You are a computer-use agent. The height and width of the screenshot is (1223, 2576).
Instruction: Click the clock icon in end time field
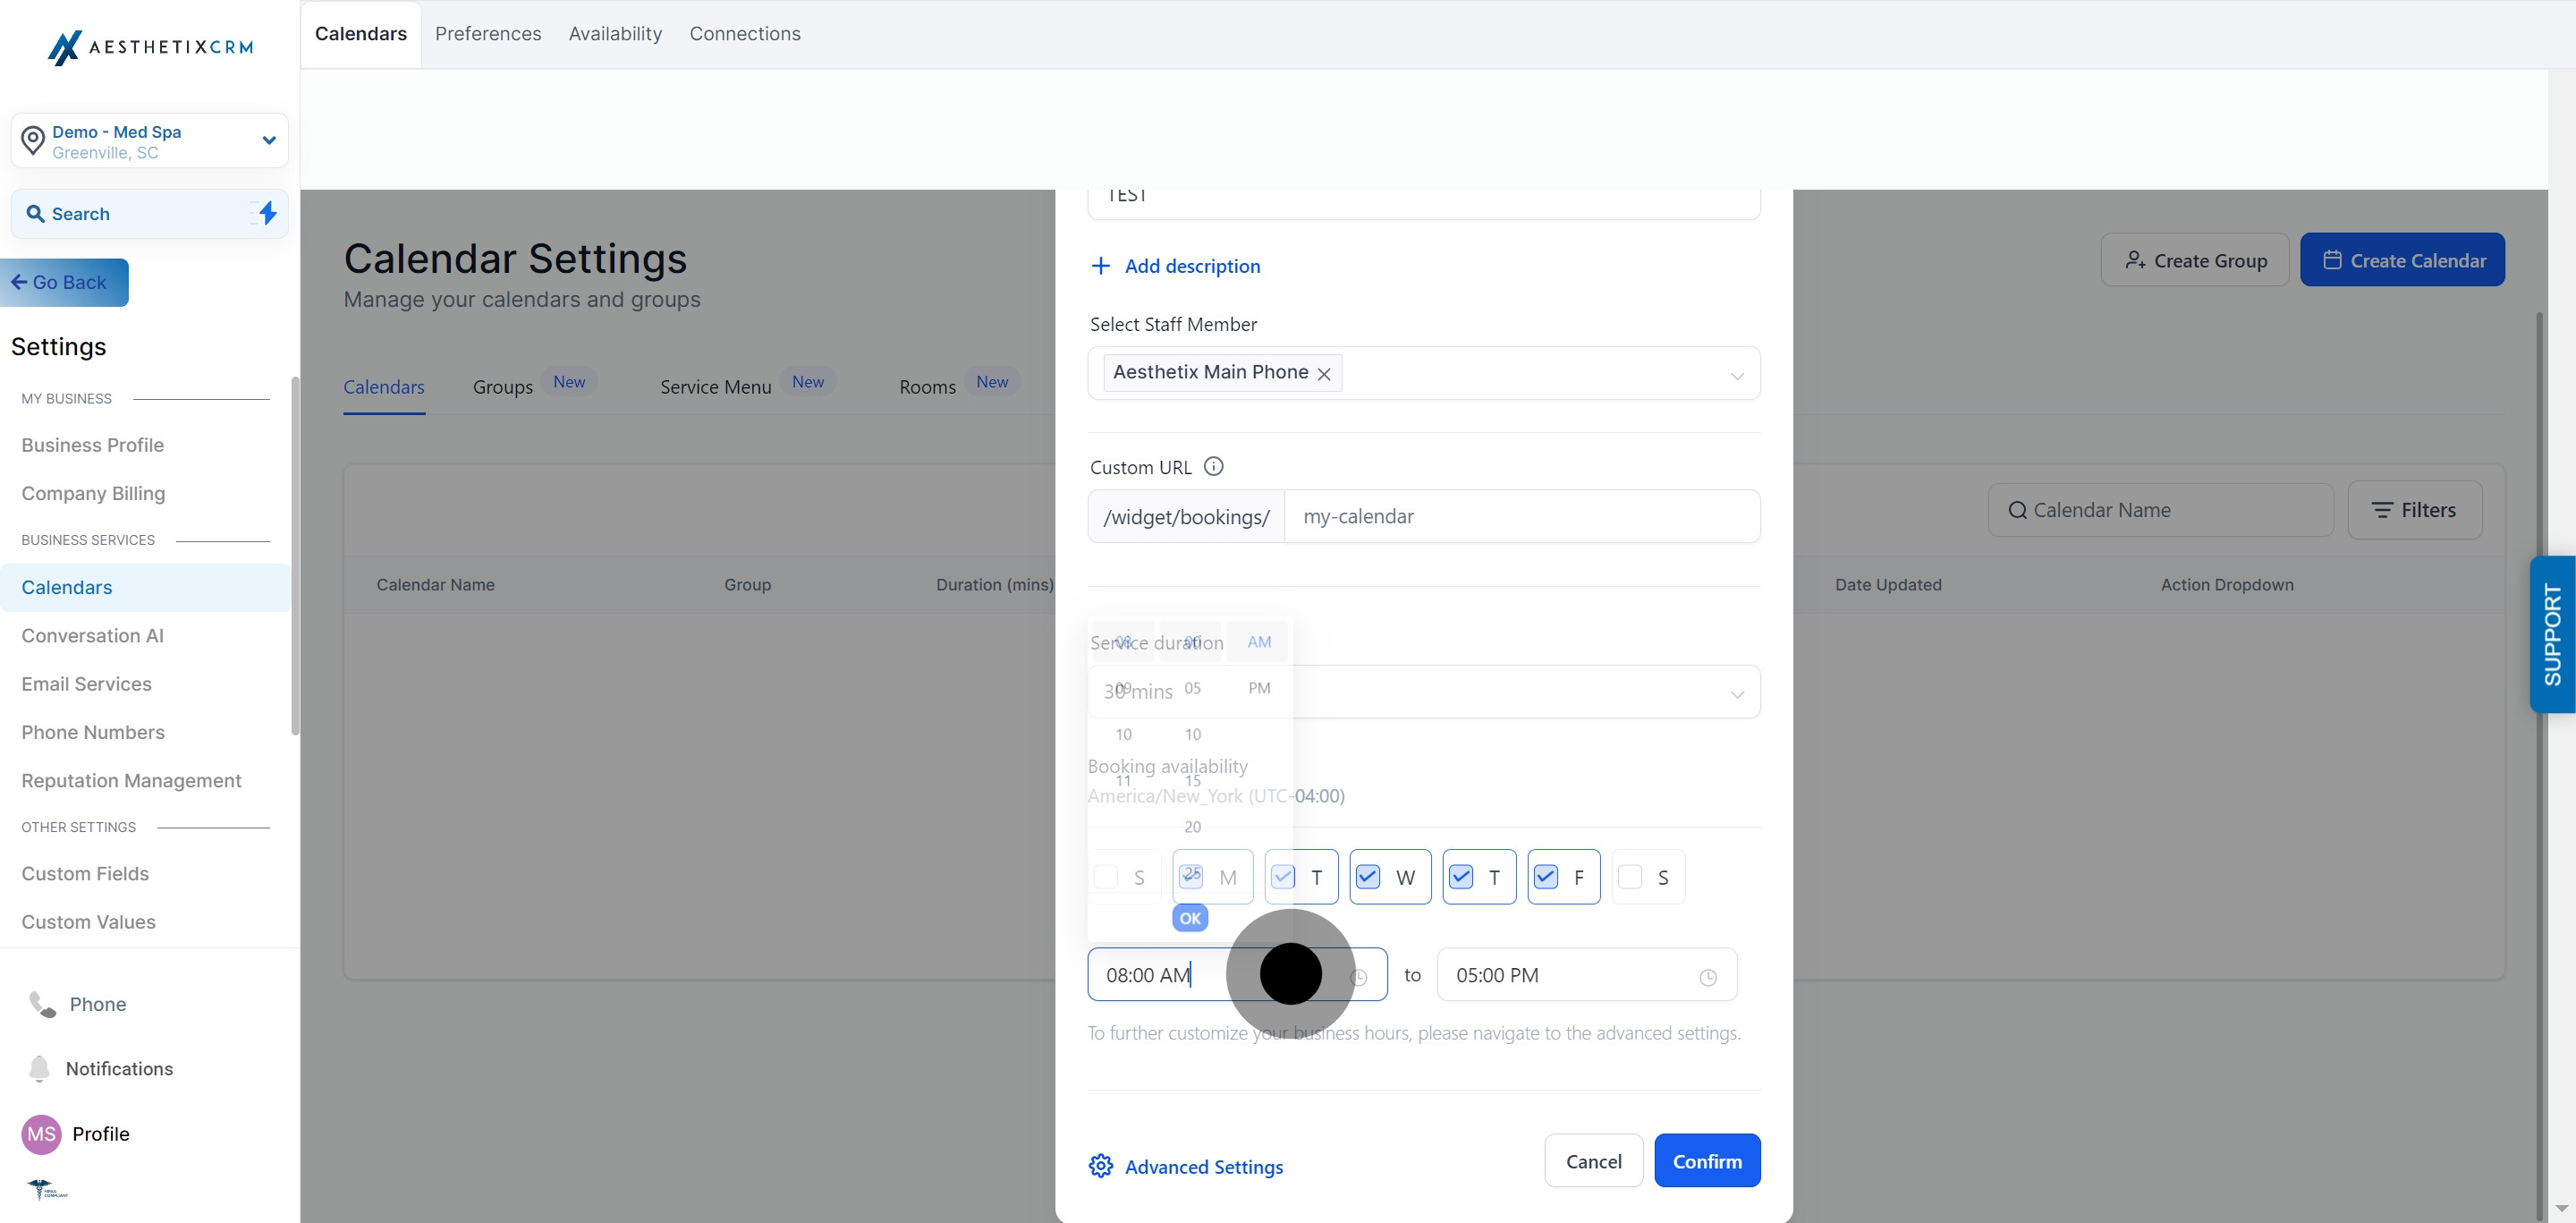[1708, 977]
